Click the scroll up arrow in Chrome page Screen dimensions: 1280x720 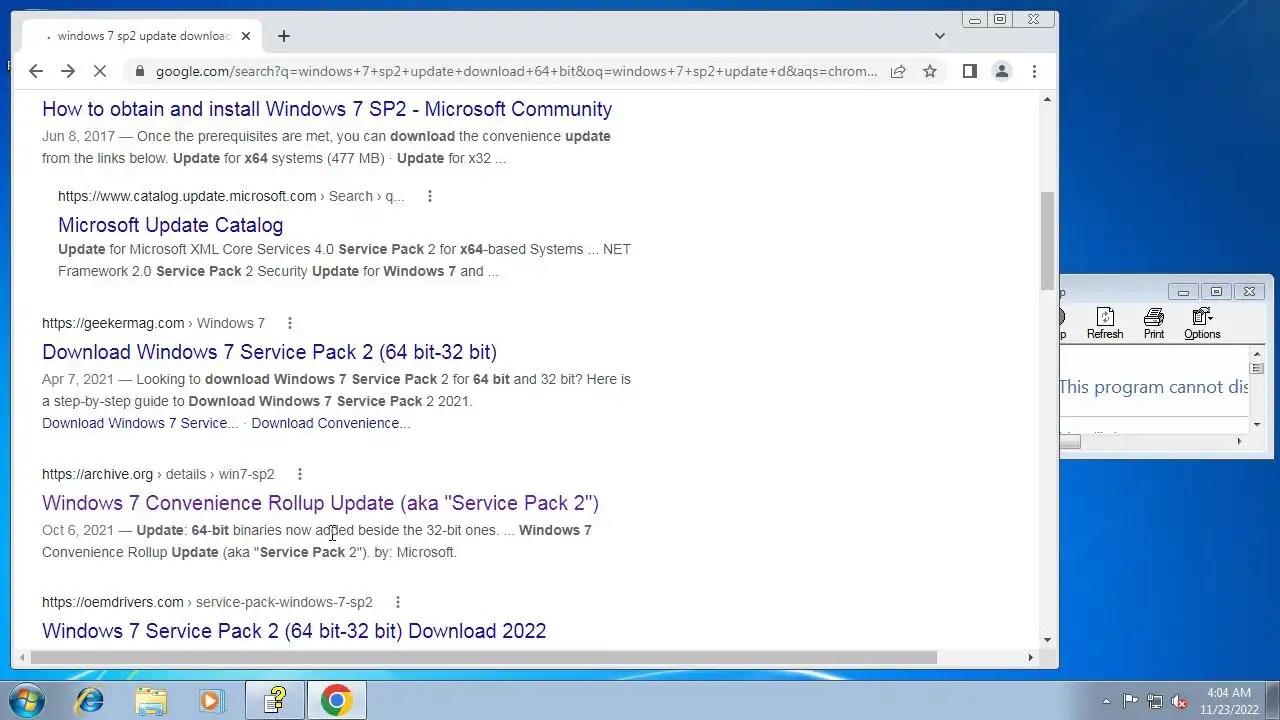pos(1047,99)
